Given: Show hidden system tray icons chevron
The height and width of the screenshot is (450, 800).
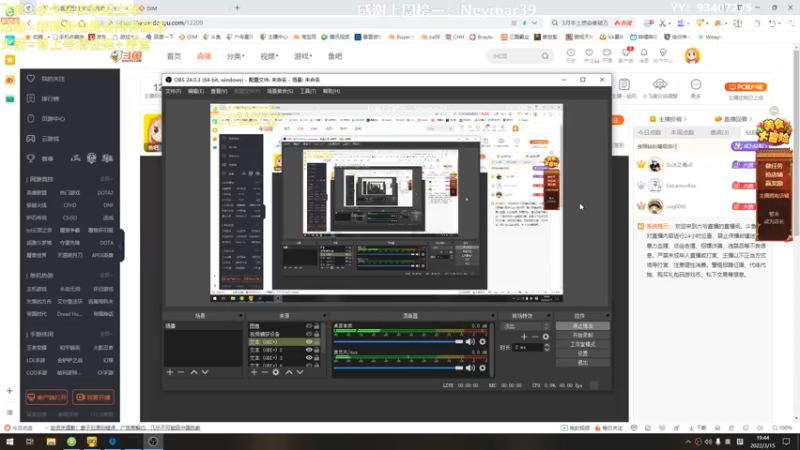Looking at the screenshot, I should (x=688, y=442).
